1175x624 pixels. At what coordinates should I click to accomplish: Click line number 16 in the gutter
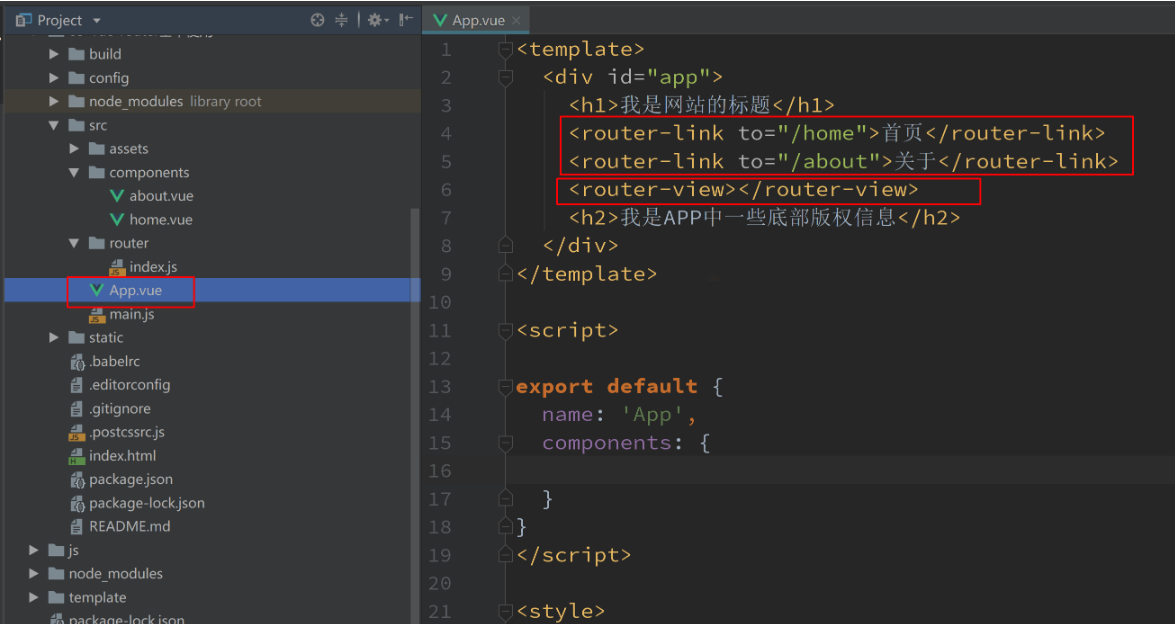440,470
